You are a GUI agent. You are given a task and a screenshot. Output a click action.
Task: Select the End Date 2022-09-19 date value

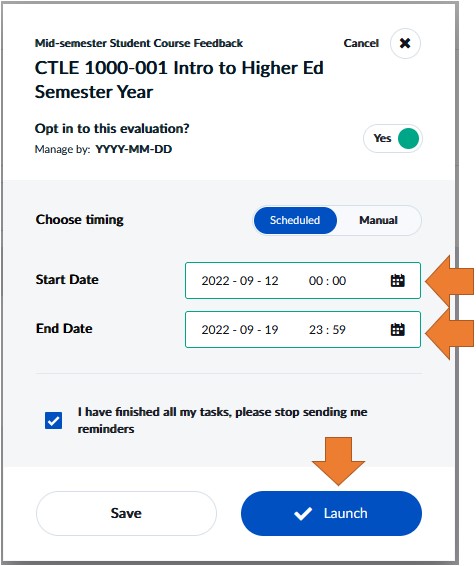[x=240, y=330]
